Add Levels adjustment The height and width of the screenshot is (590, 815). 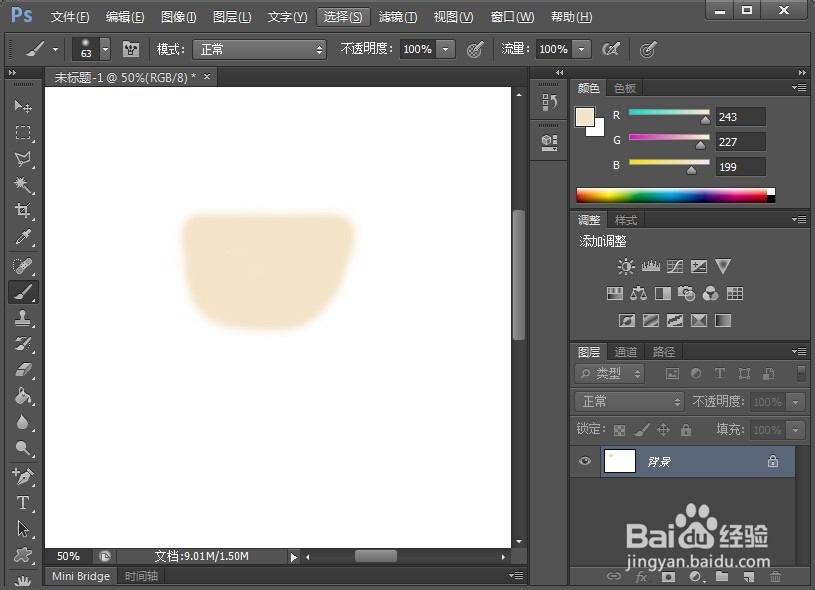pyautogui.click(x=650, y=267)
